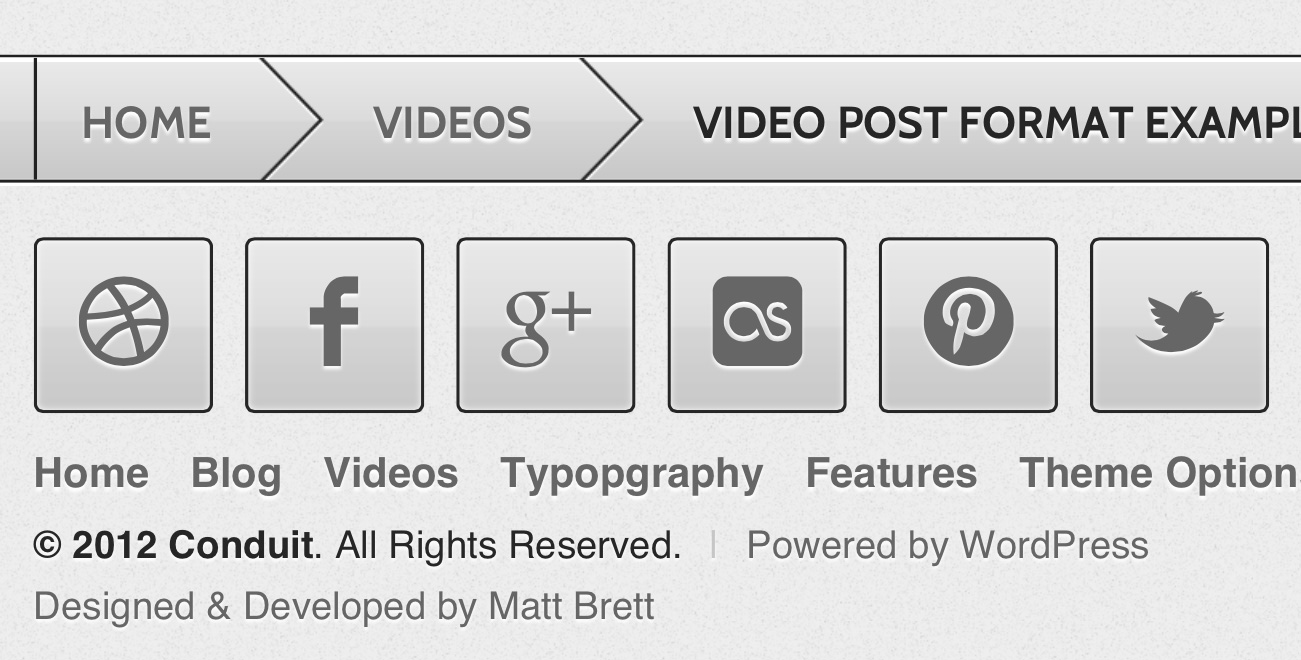1301x660 pixels.
Task: Click the chevron separator between HOME and VIDEOS
Action: 291,120
